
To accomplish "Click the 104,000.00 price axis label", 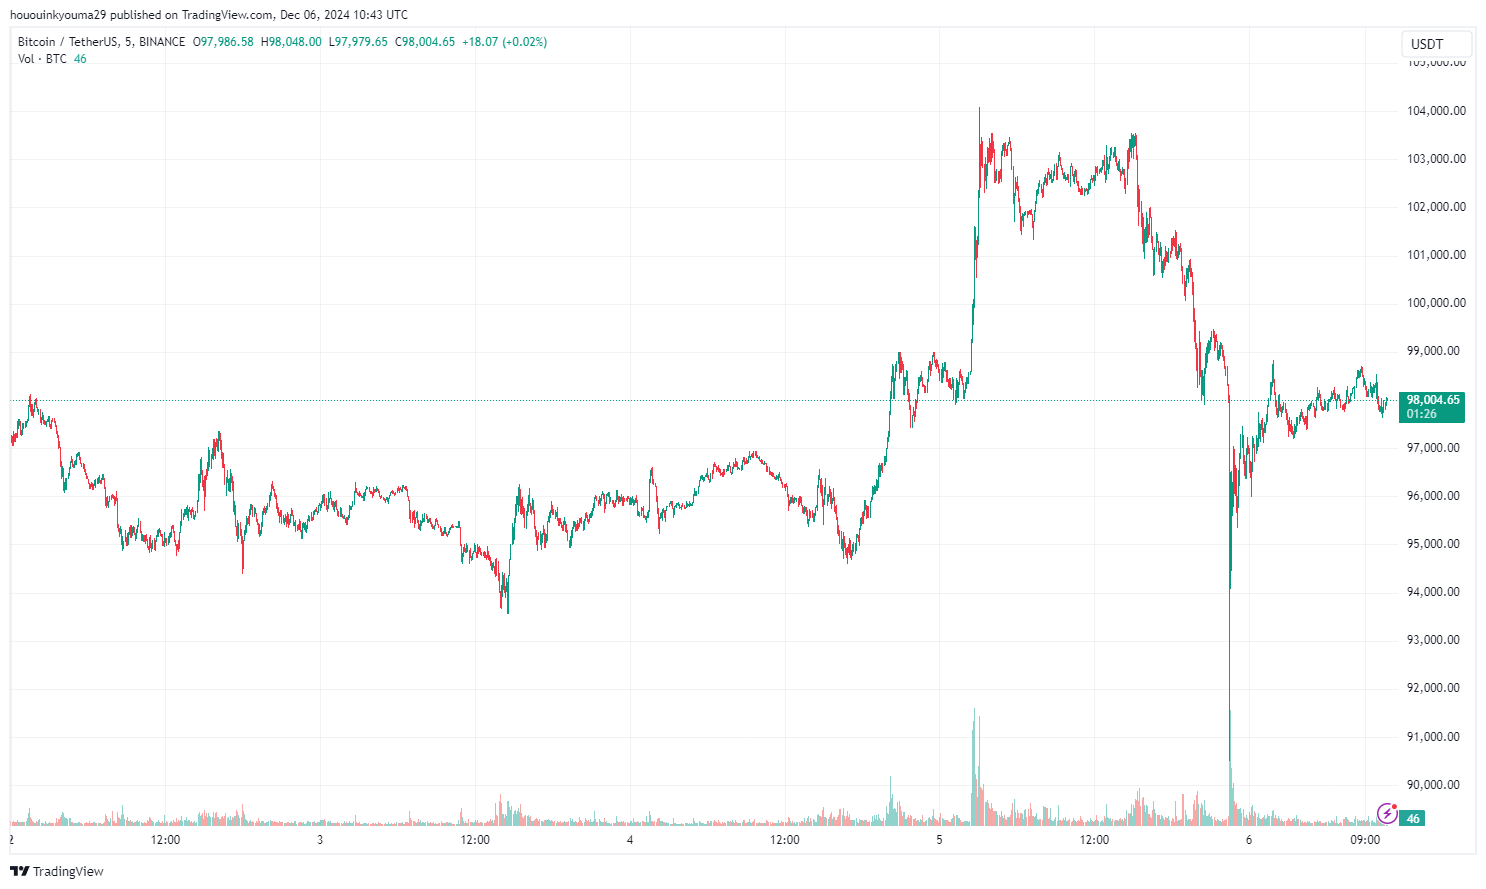I will coord(1436,111).
